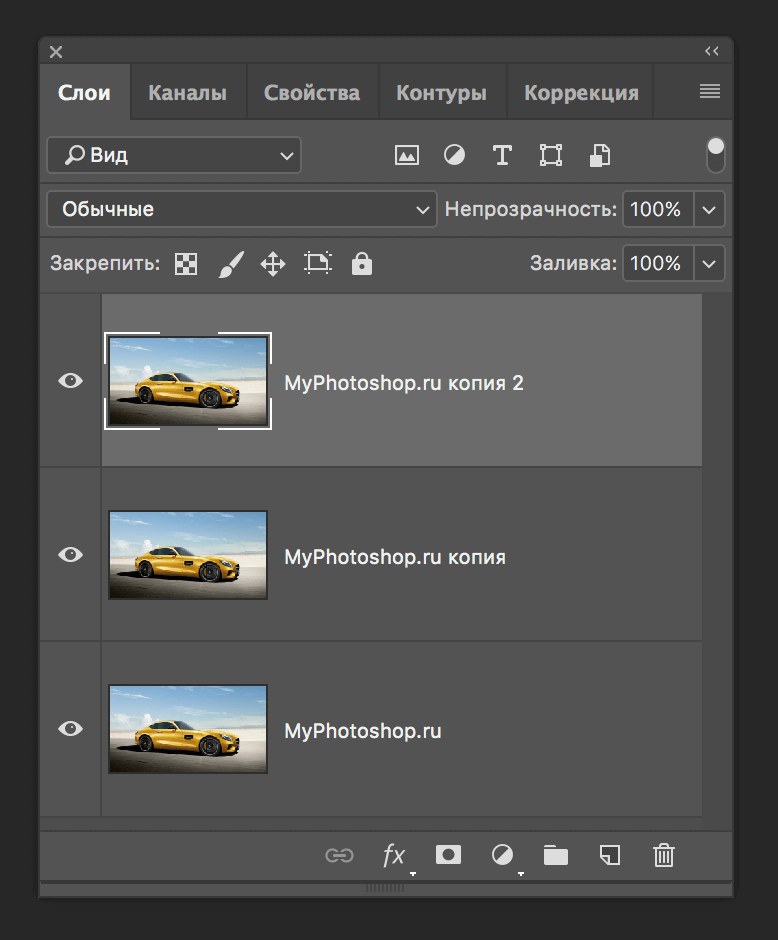This screenshot has height=940, width=778.
Task: Filter layers by pixel image type
Action: (406, 155)
